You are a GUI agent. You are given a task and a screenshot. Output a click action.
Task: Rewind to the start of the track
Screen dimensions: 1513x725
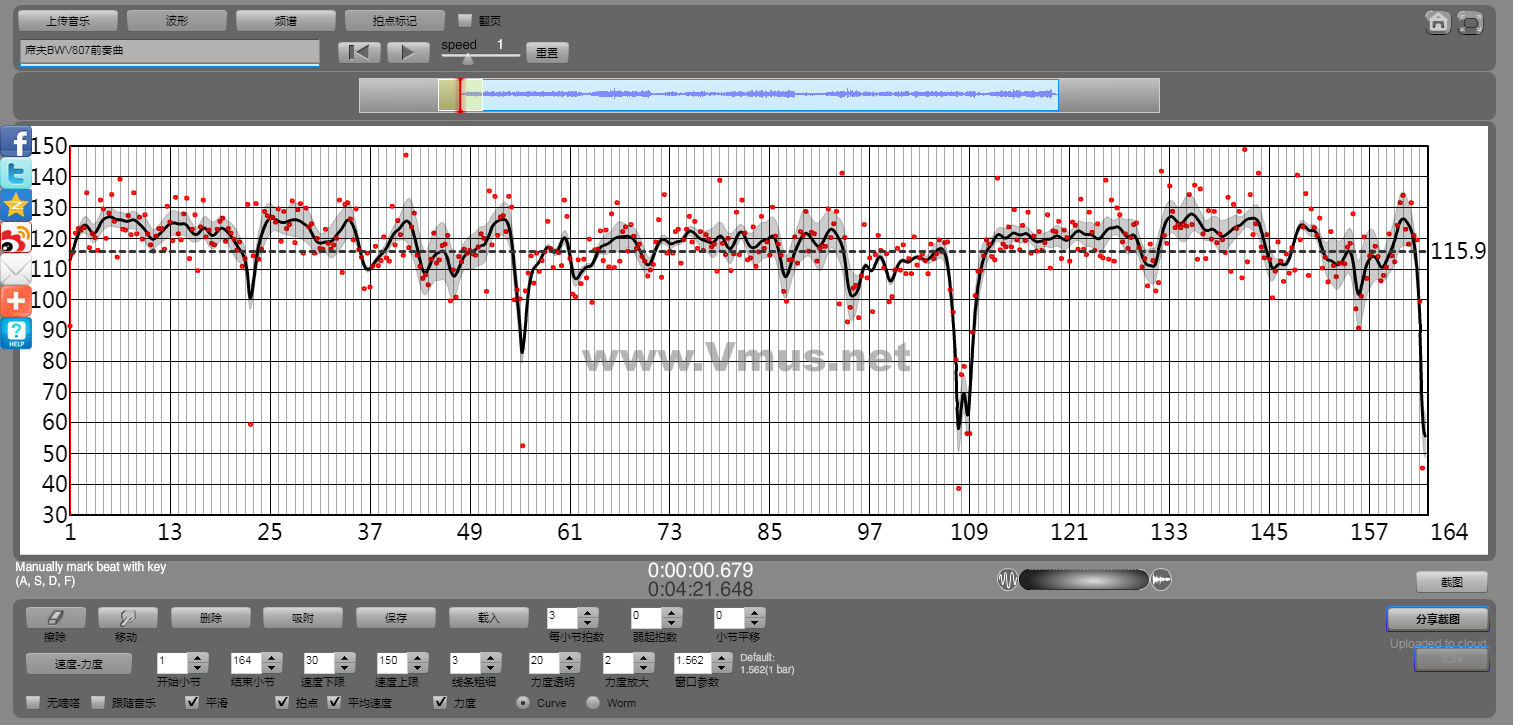click(x=359, y=53)
